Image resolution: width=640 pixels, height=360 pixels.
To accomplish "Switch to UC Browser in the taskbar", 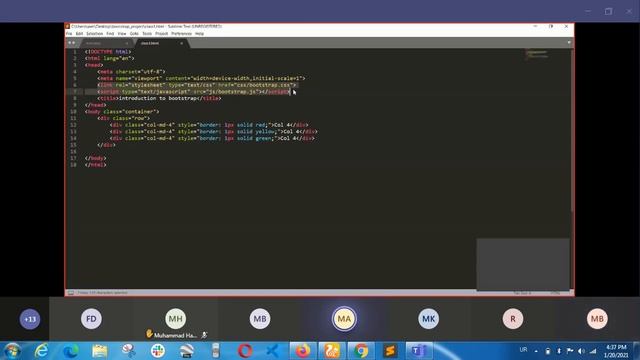I will coord(331,351).
